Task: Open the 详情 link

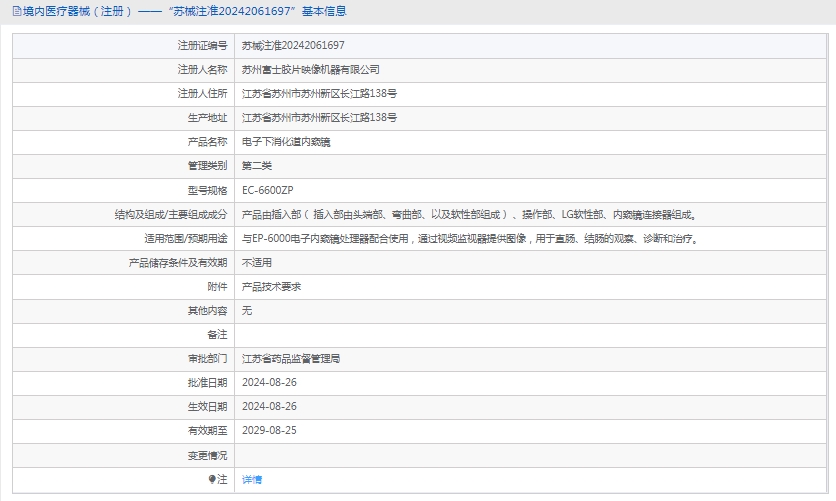Action: [252, 480]
